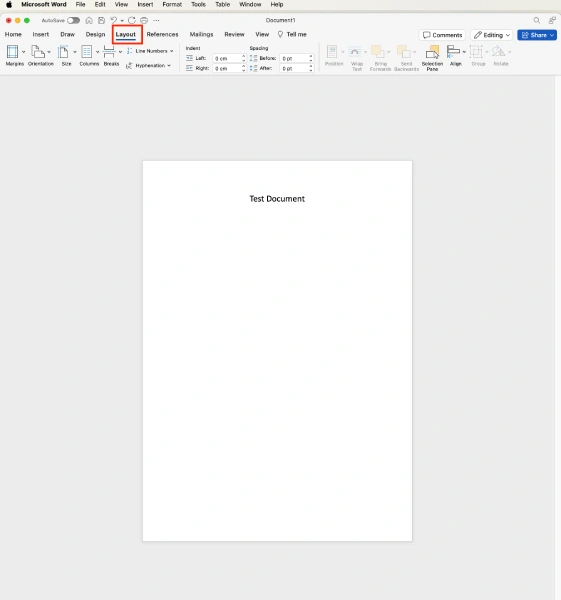Switch to the Mailings tab

coord(201,34)
